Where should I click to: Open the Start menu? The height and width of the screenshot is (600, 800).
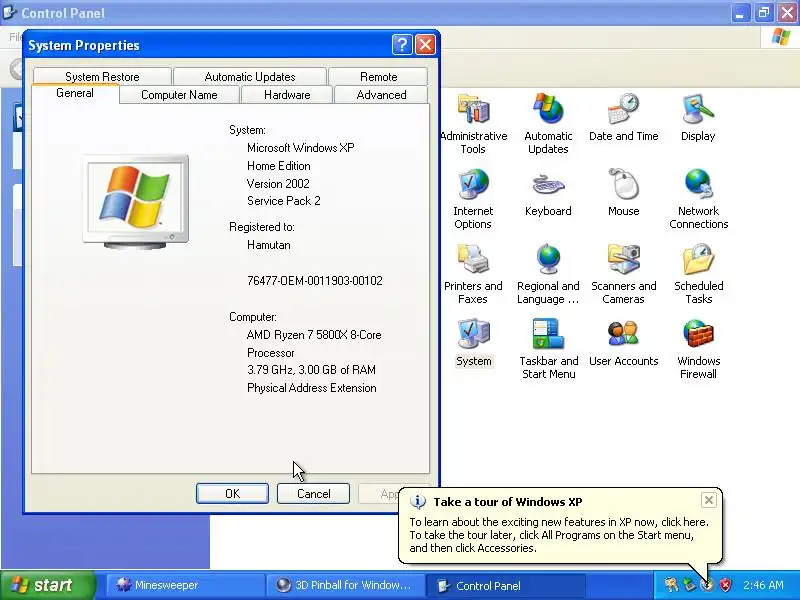[47, 585]
